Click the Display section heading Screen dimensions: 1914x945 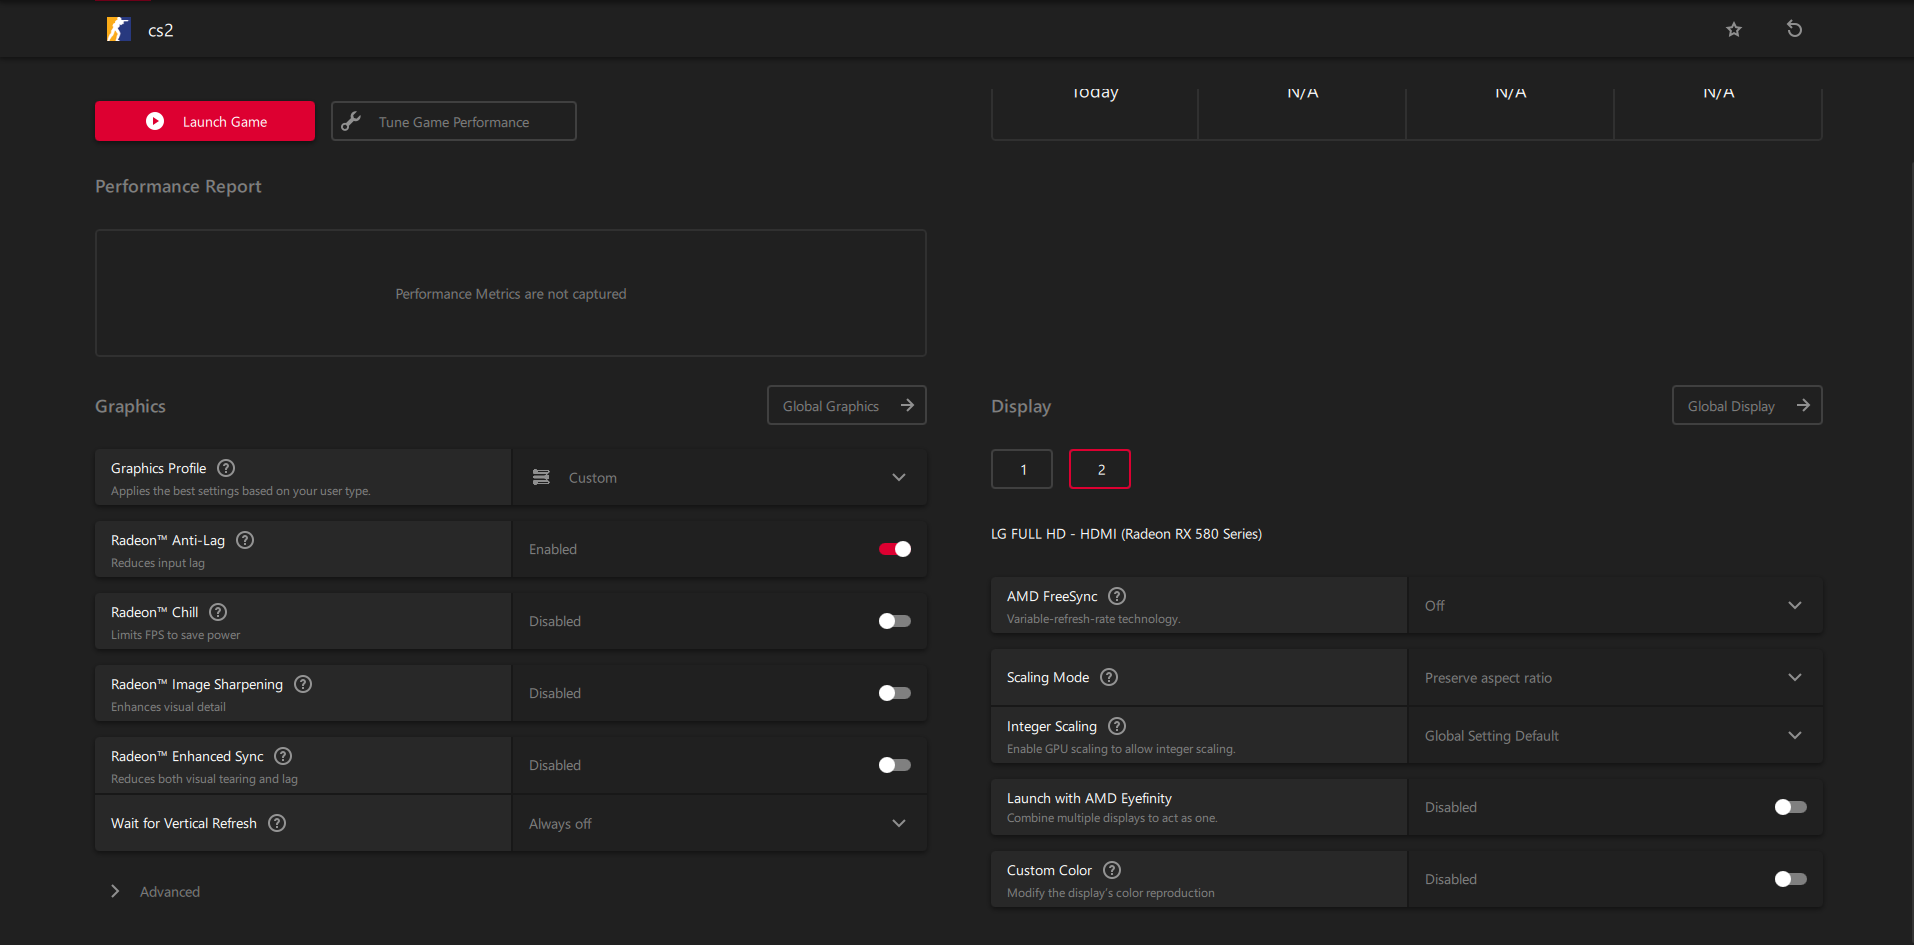tap(1021, 406)
